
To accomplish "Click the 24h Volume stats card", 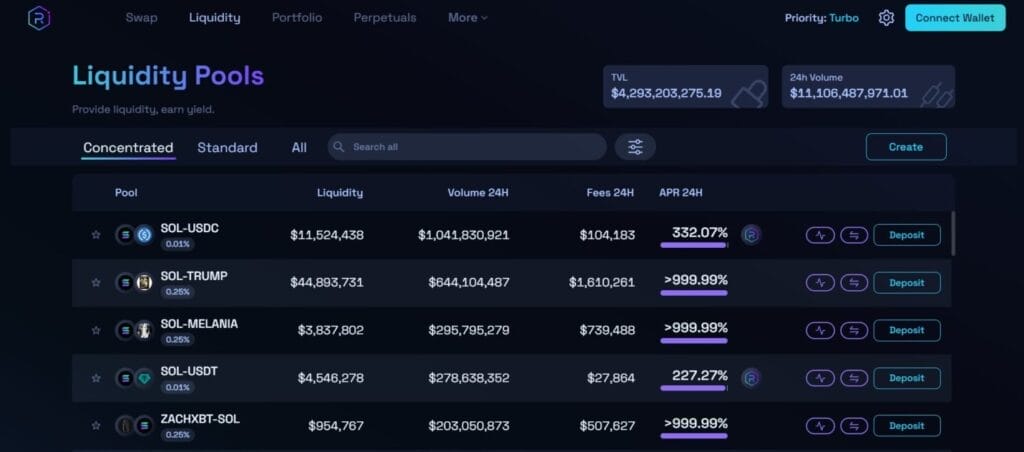I will point(869,86).
